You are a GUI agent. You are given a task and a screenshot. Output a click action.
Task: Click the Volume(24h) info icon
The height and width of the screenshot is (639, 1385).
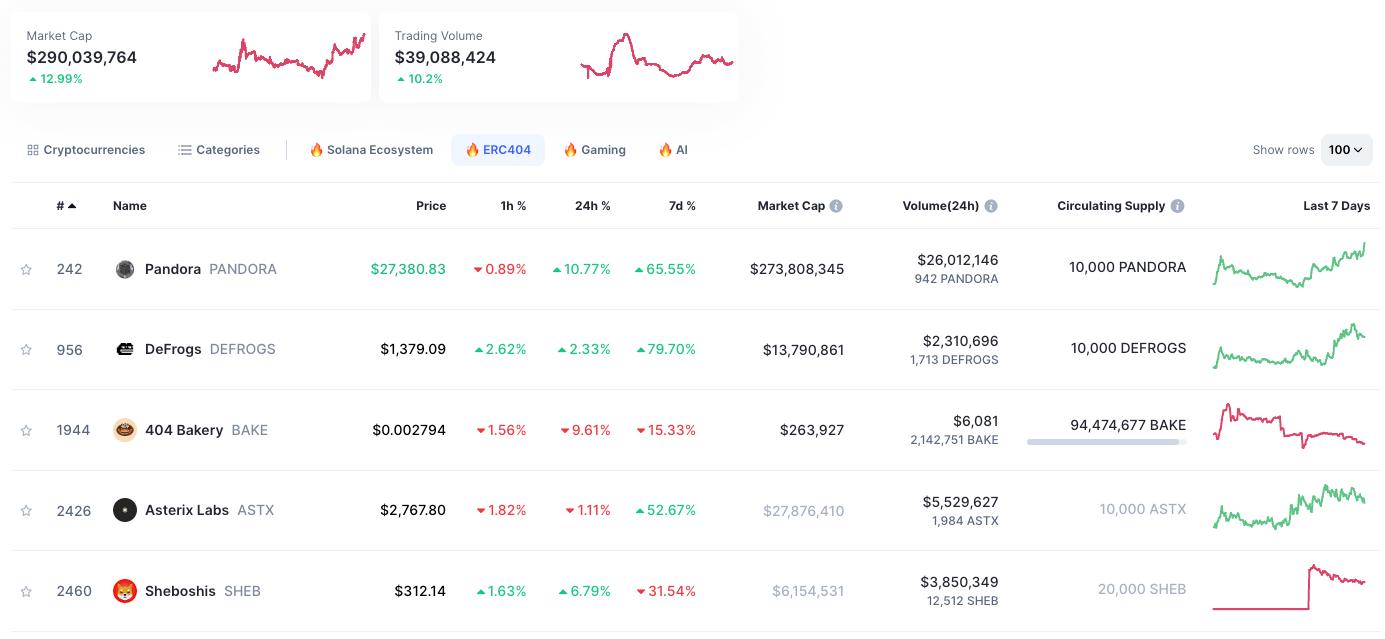click(x=991, y=206)
